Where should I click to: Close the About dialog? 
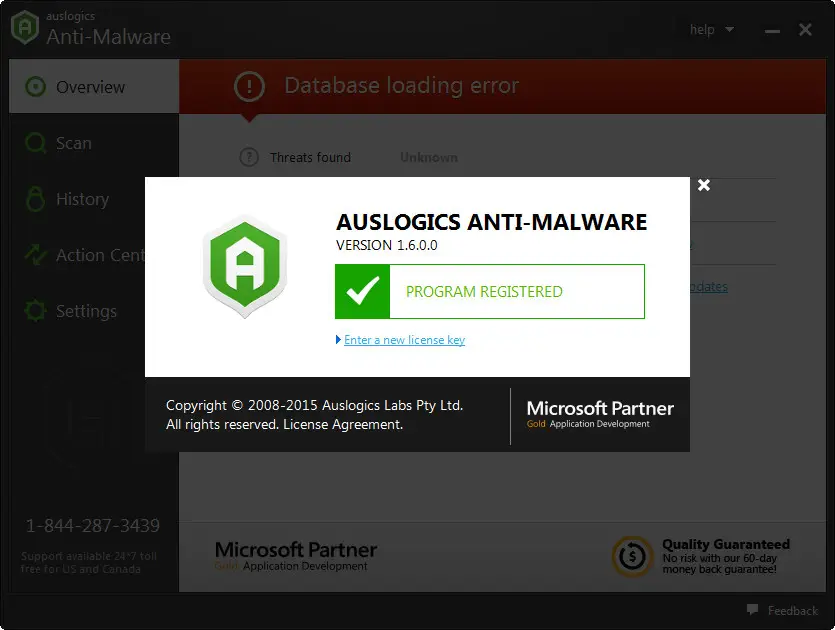[704, 185]
